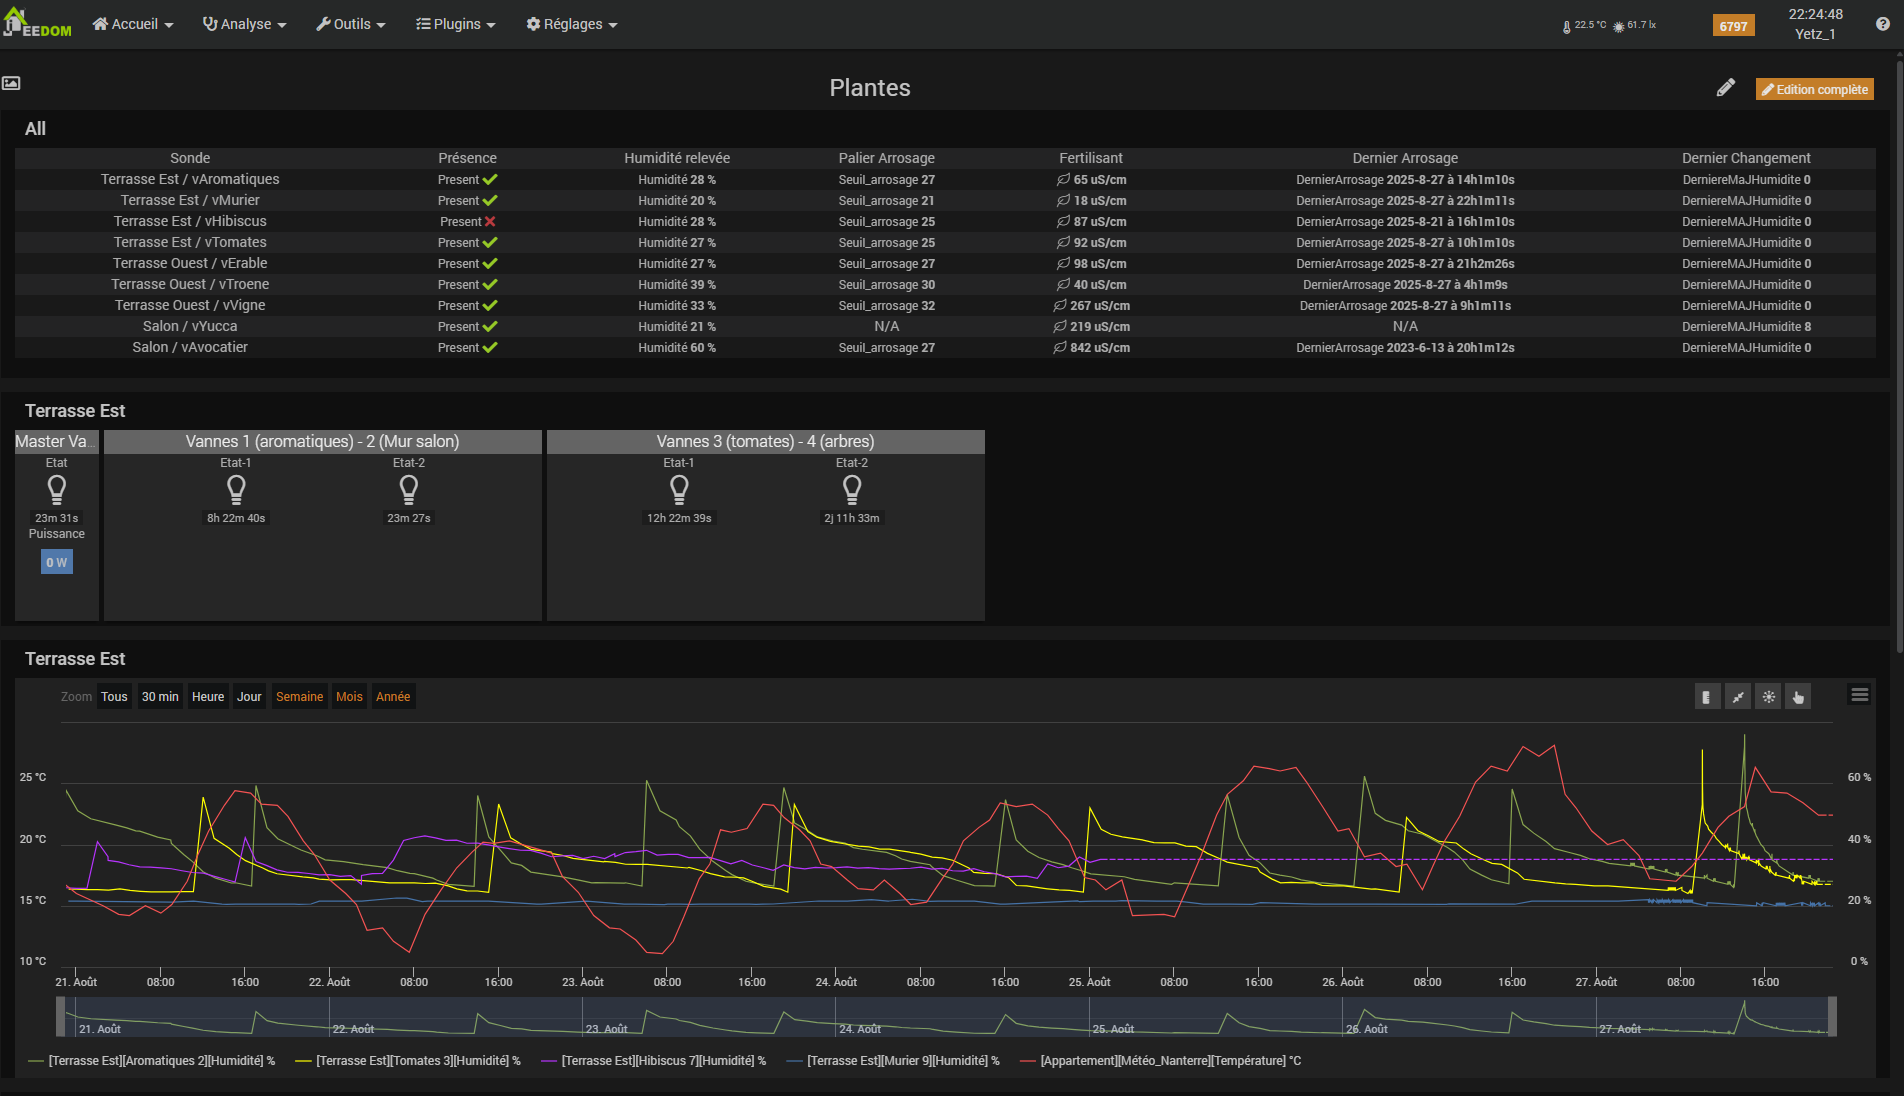The height and width of the screenshot is (1096, 1904).
Task: Click the orange 6797 messages badge
Action: pos(1733,26)
